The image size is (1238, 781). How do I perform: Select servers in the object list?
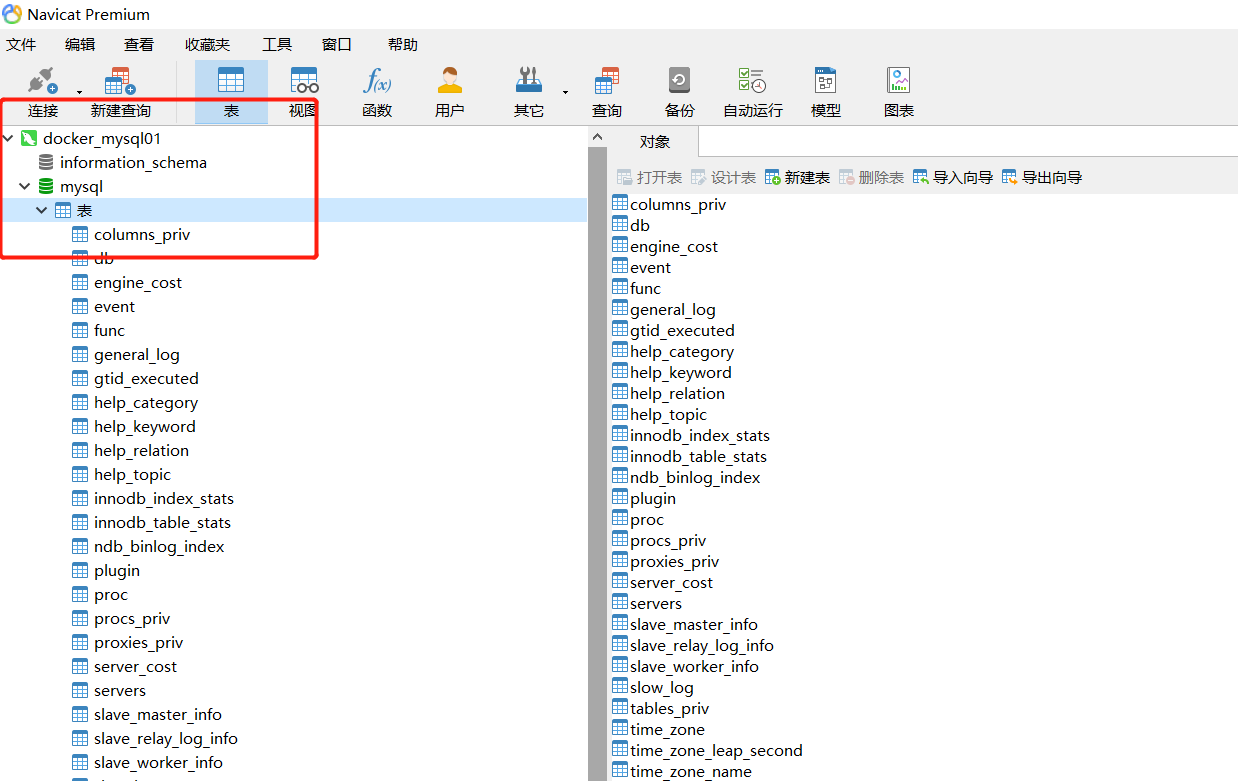click(x=656, y=603)
